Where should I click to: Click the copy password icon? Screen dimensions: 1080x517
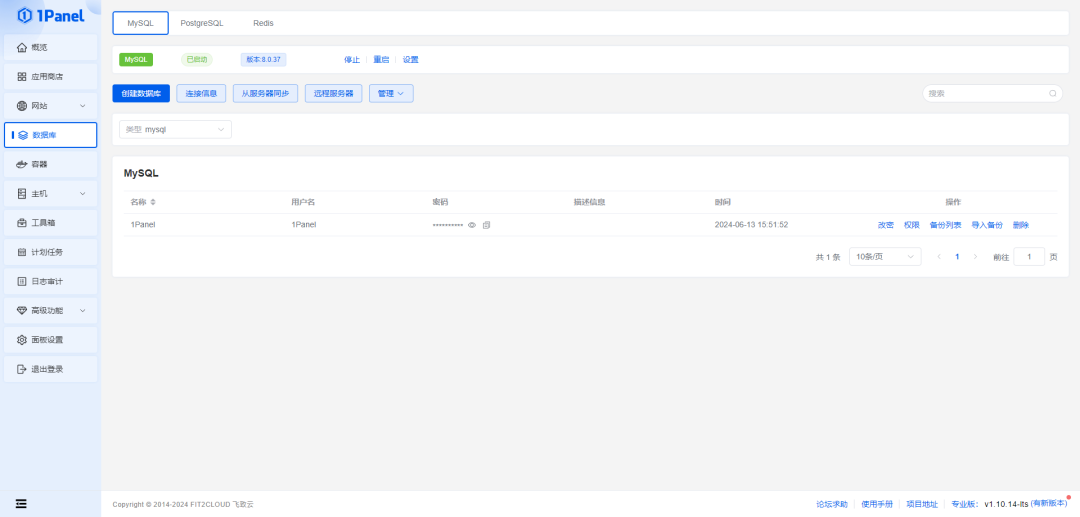click(487, 225)
